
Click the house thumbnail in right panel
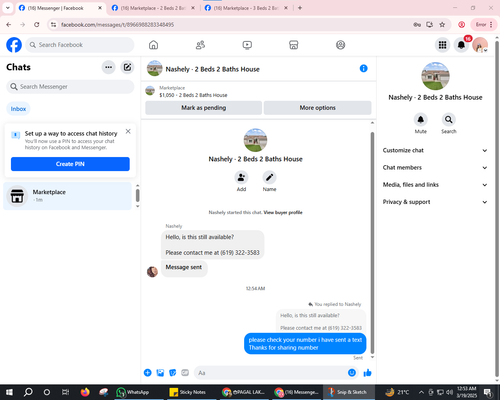pos(435,76)
